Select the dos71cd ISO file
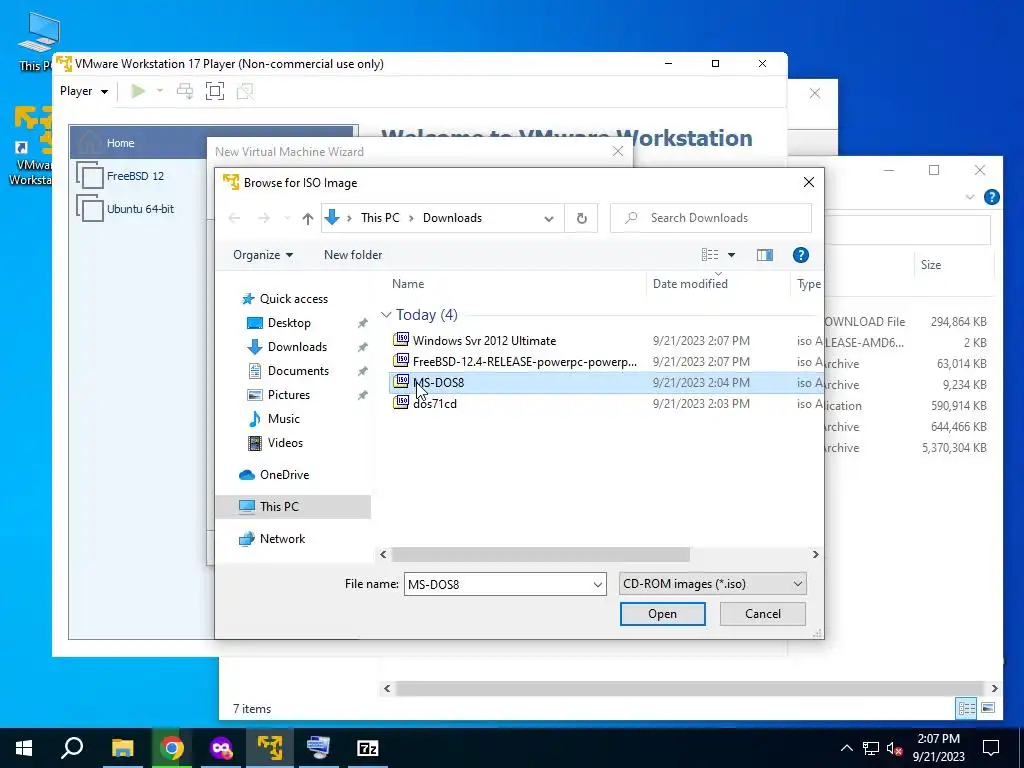Viewport: 1024px width, 768px height. [x=434, y=404]
